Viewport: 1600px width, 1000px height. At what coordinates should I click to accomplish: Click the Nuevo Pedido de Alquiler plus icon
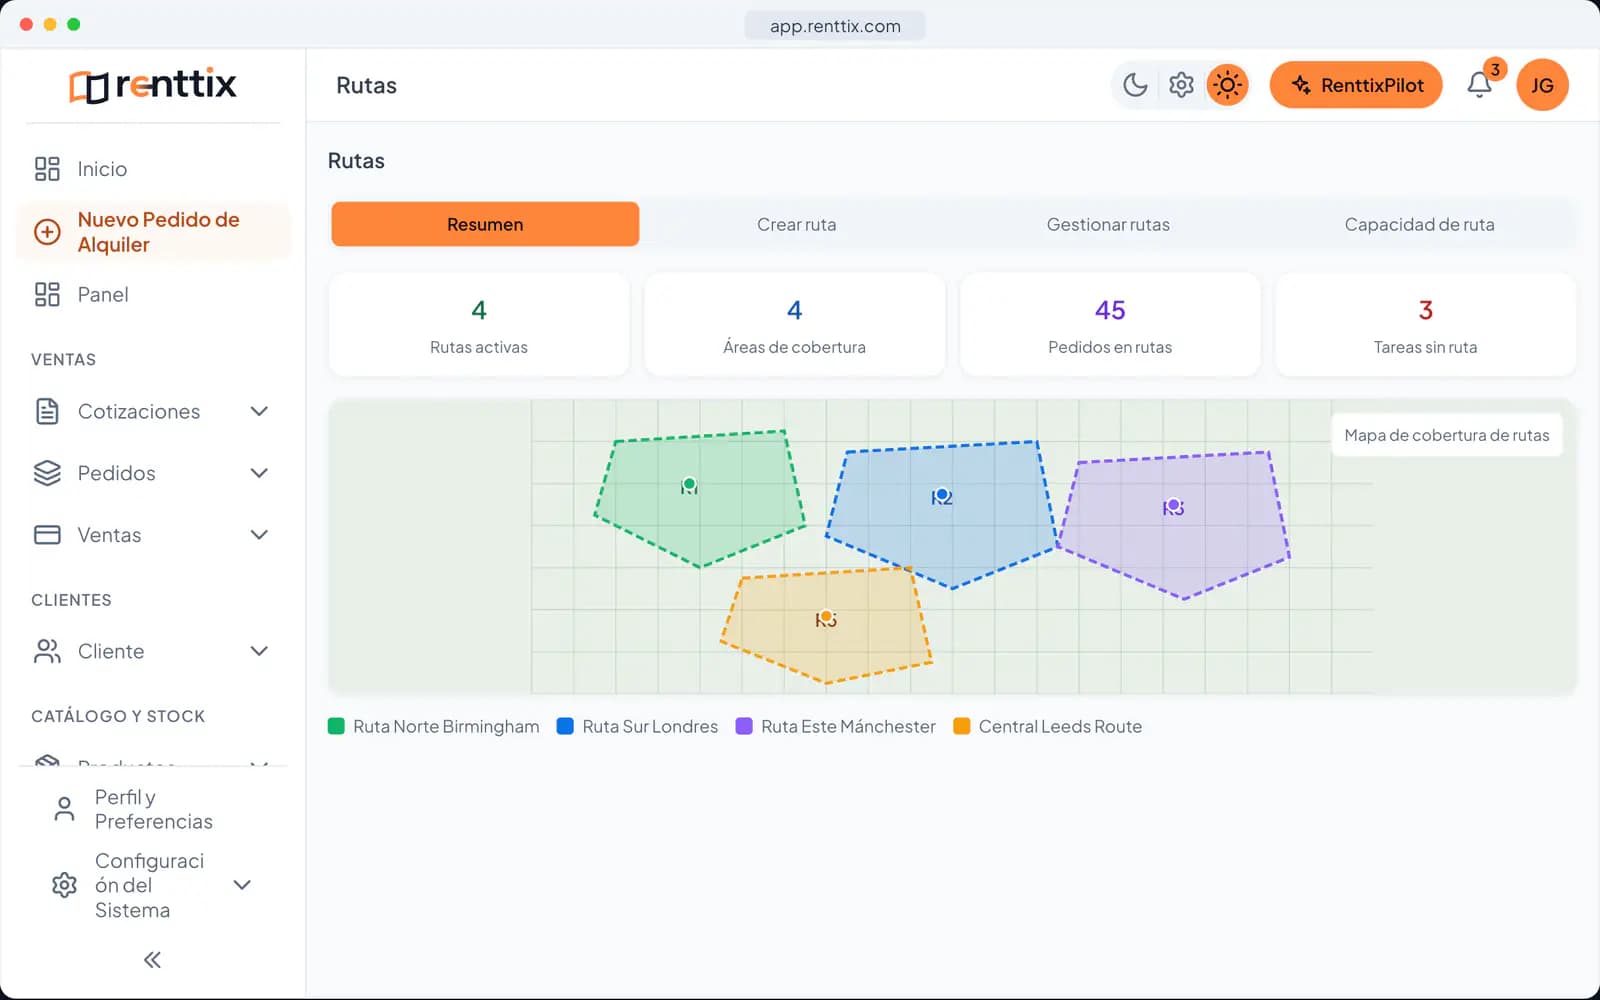click(x=47, y=232)
